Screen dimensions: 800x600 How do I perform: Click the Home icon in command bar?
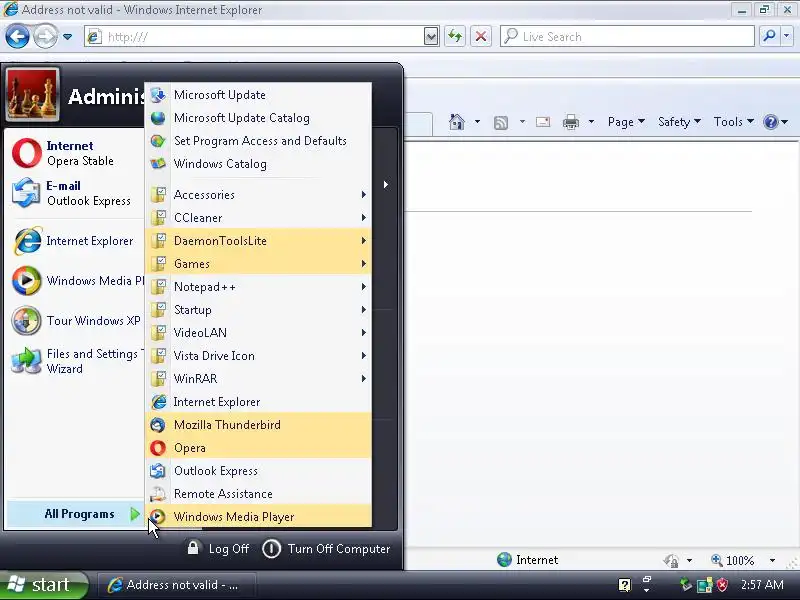(x=457, y=122)
